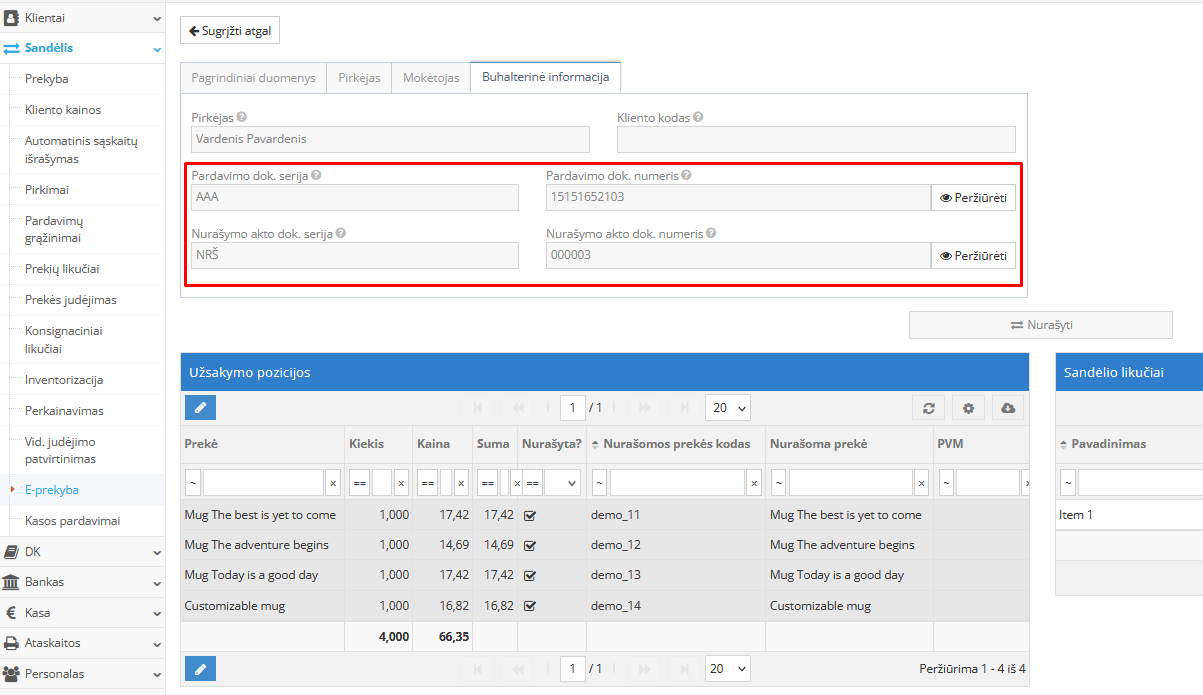Image resolution: width=1203 pixels, height=695 pixels.
Task: Open the grid settings gear icon
Action: tap(967, 408)
